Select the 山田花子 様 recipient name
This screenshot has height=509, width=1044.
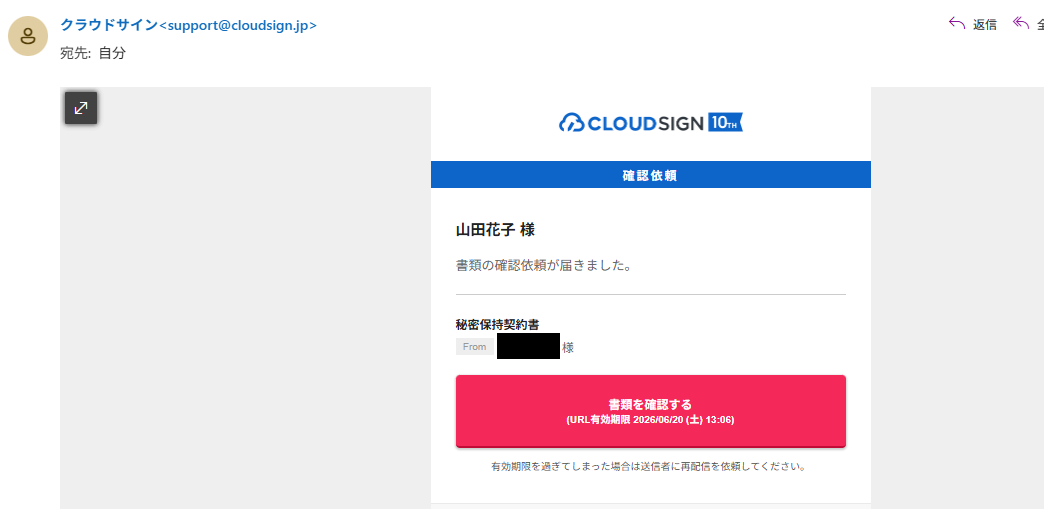pos(495,230)
